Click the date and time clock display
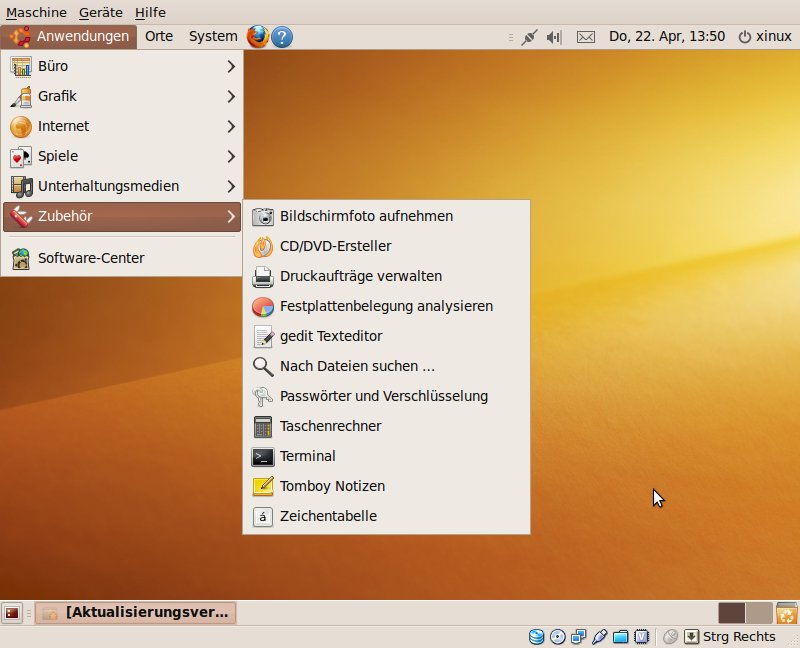Image resolution: width=800 pixels, height=648 pixels. click(x=666, y=36)
